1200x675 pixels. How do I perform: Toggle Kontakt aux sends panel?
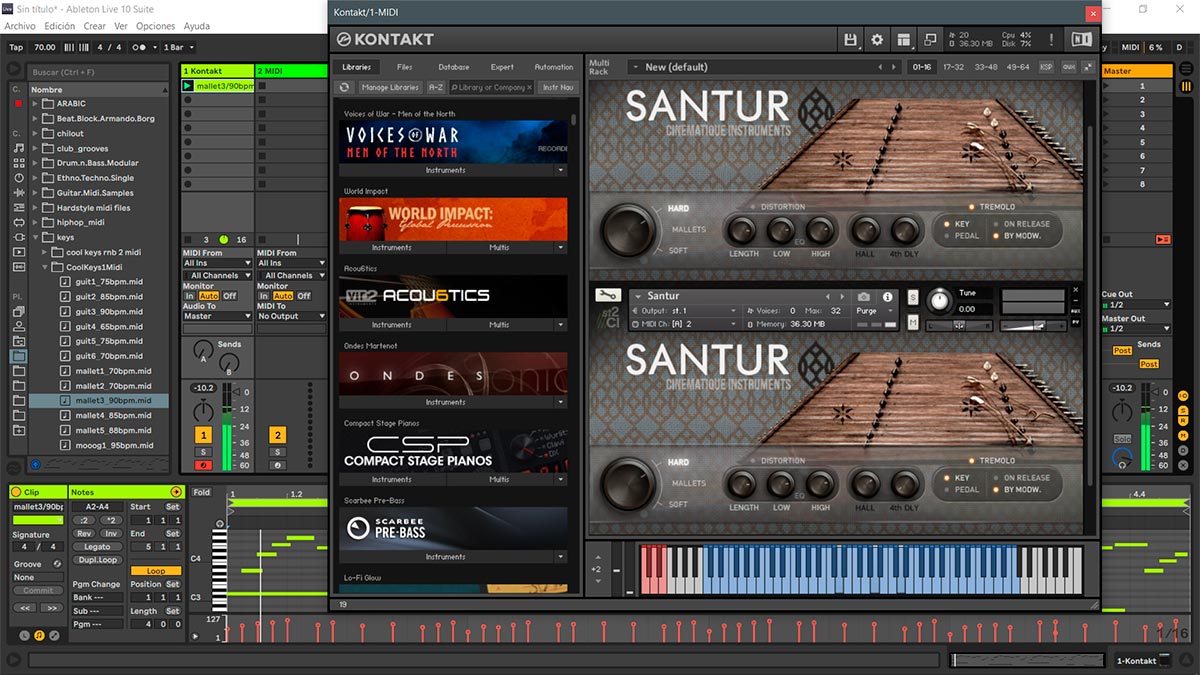pos(1068,67)
